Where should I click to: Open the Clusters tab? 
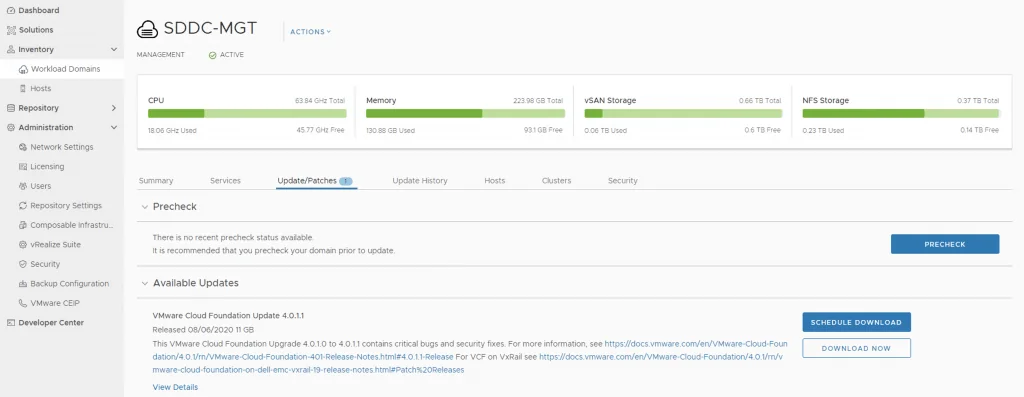coord(556,181)
